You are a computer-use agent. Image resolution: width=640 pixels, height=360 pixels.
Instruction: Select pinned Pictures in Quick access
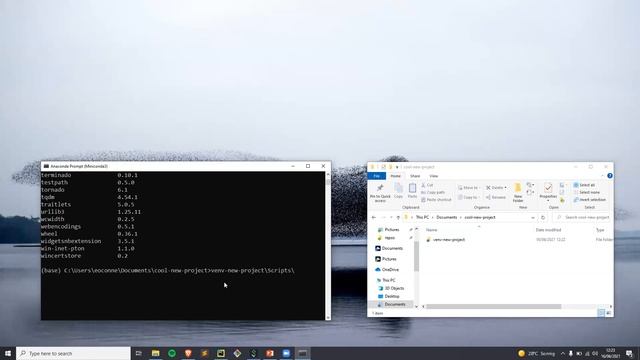pyautogui.click(x=391, y=230)
